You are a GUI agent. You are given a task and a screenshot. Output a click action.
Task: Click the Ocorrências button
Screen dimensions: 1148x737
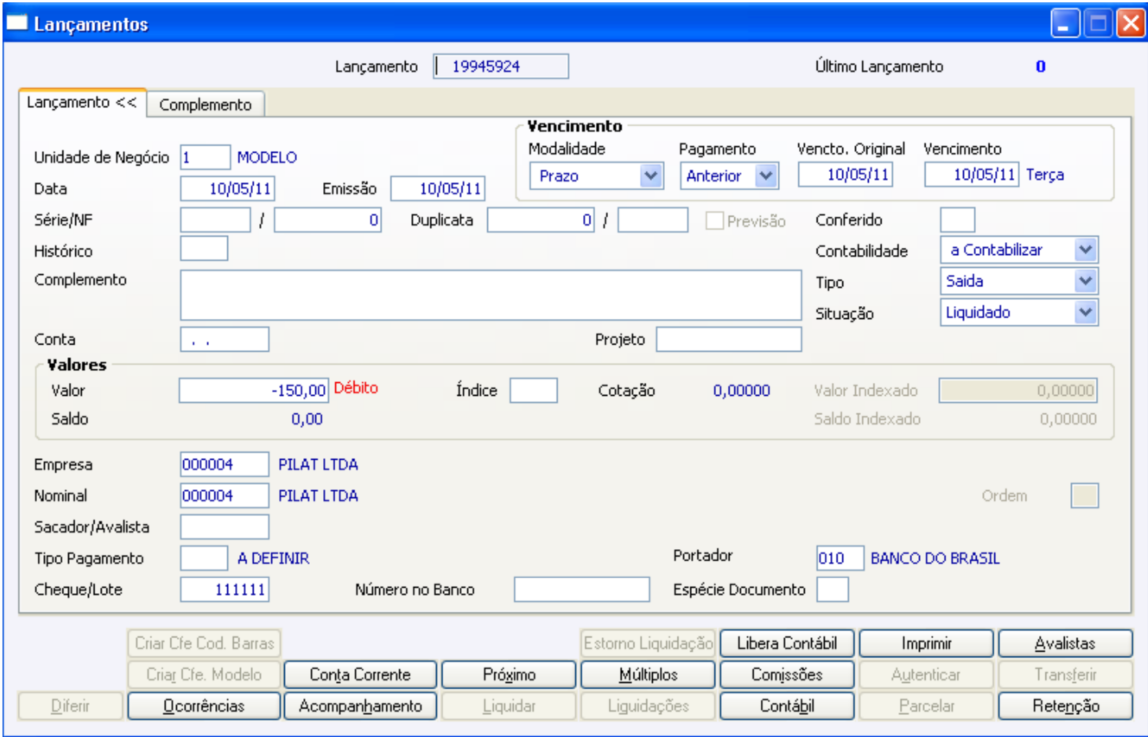pos(204,706)
